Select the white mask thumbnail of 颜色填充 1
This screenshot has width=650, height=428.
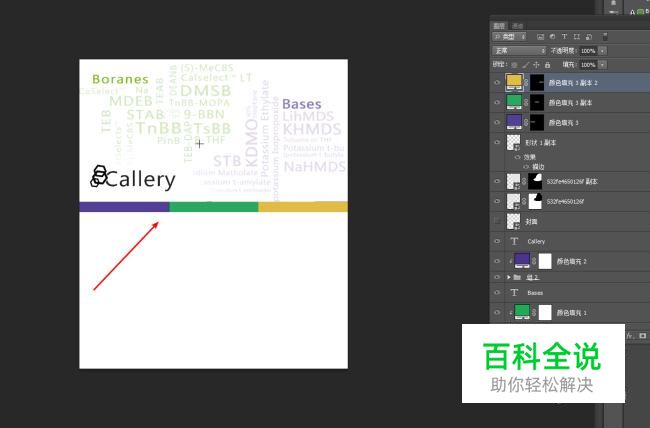(x=545, y=312)
